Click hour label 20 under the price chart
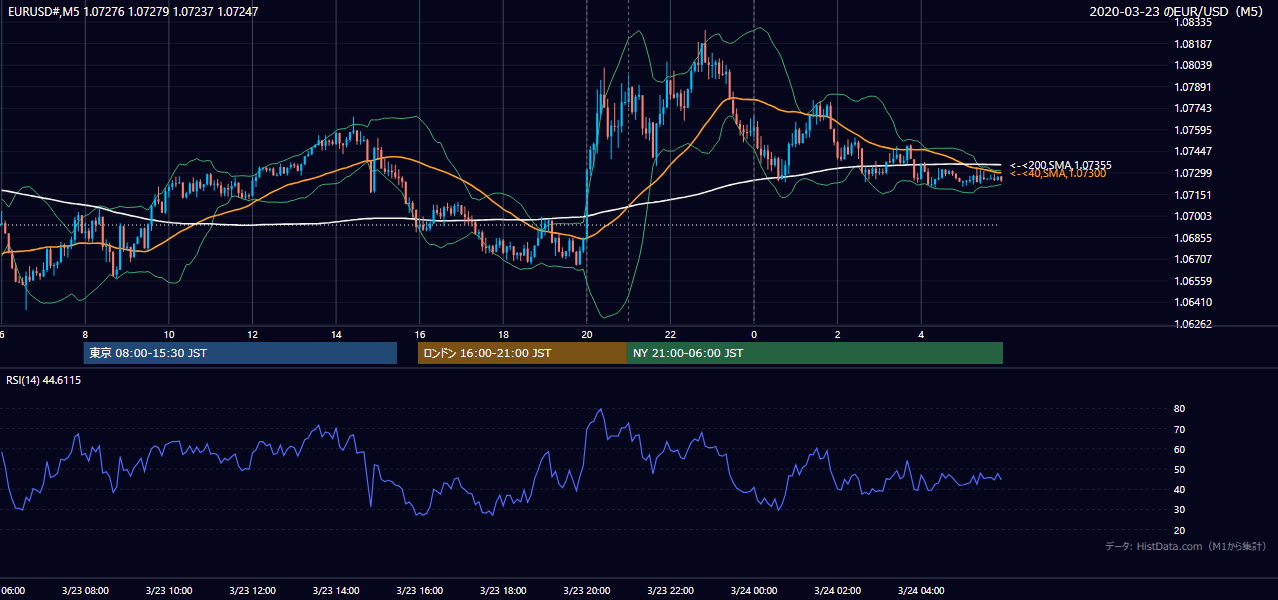This screenshot has height=600, width=1278. point(587,334)
